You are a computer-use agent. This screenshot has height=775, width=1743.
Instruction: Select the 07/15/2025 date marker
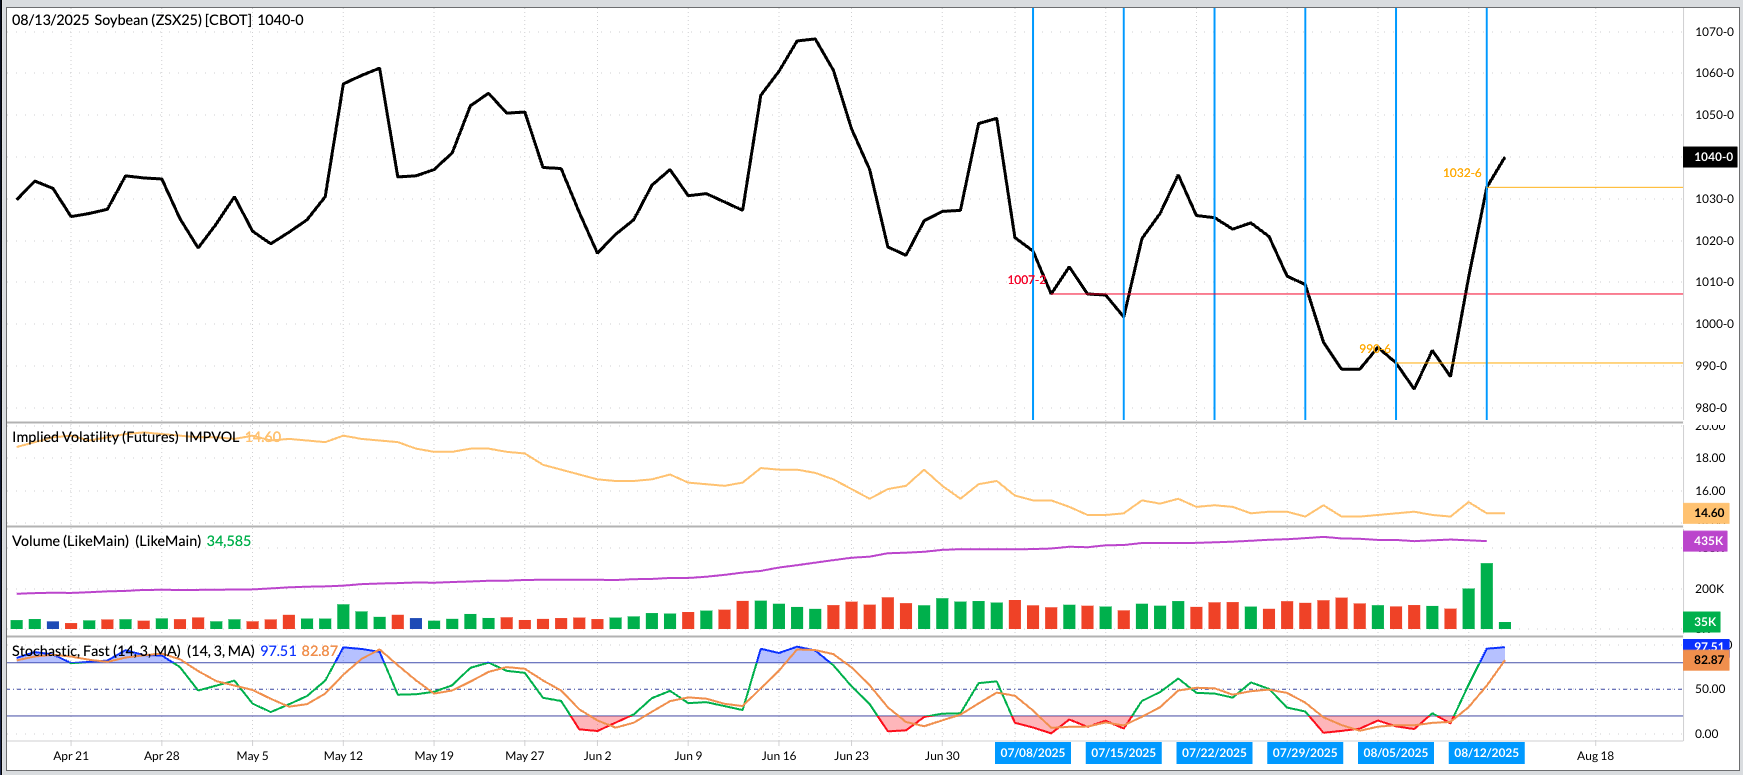(1123, 753)
